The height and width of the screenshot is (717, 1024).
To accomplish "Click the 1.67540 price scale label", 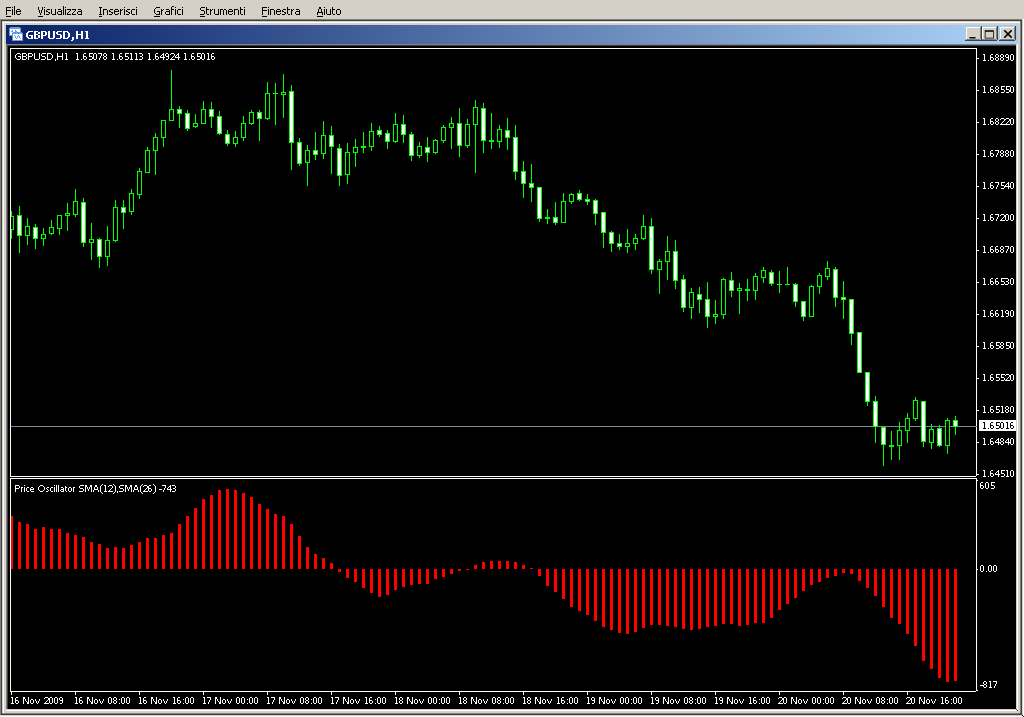I will 999,185.
